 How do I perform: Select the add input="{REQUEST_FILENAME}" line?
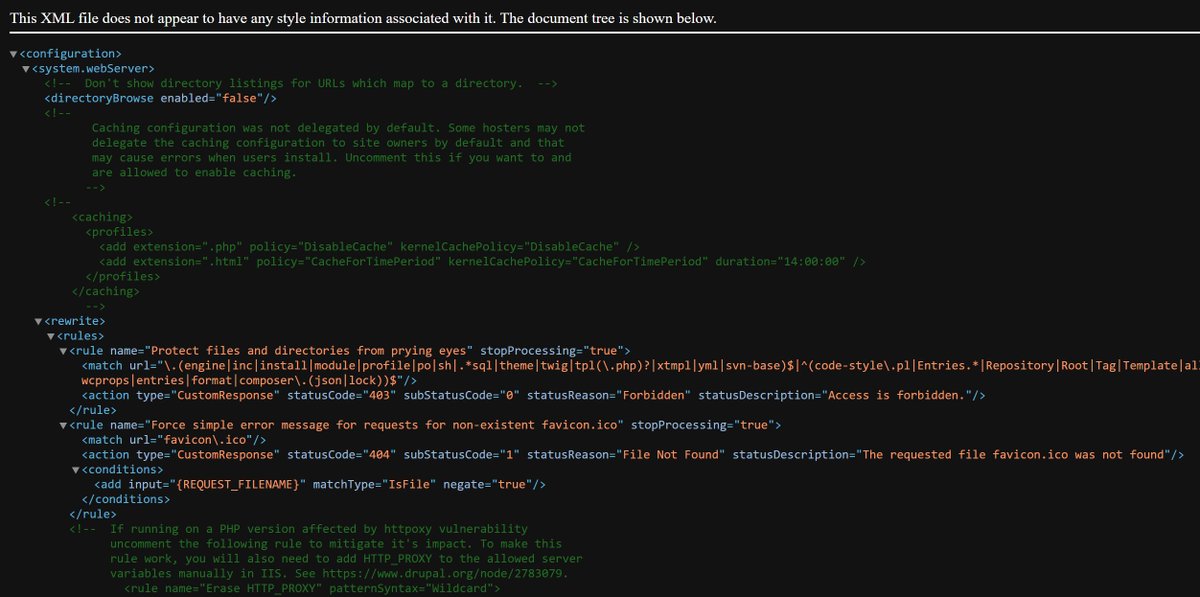point(320,485)
